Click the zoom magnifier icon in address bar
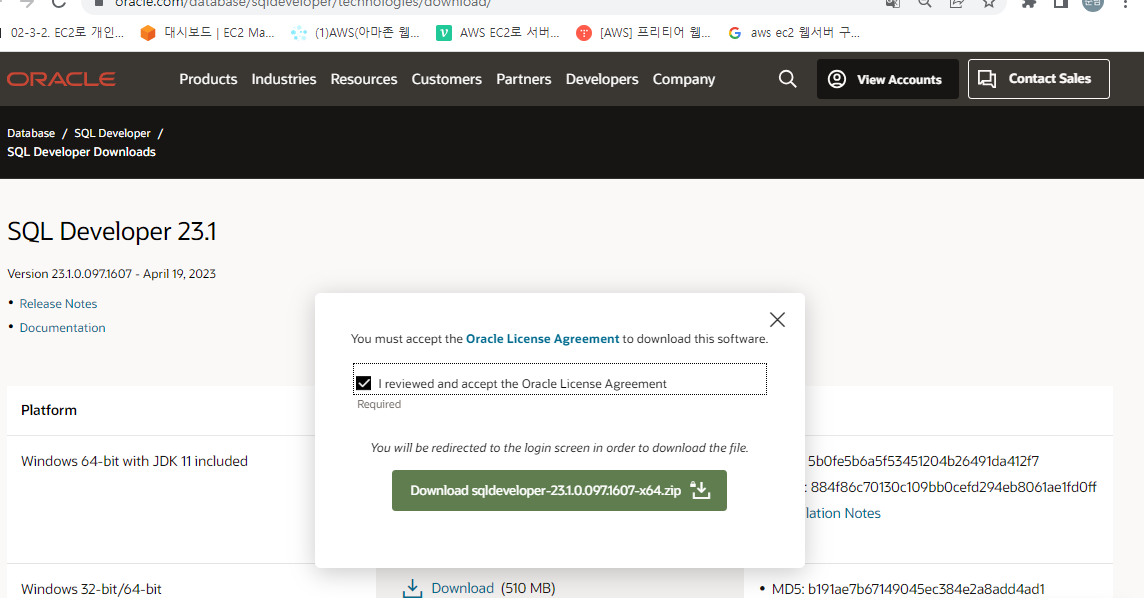1144x598 pixels. [x=924, y=3]
